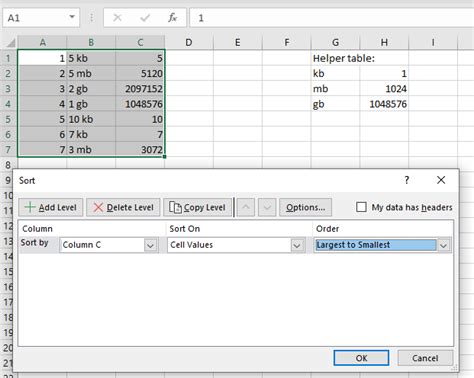Open the Sort On Cell Values dropdown
474x378 pixels.
coord(297,245)
